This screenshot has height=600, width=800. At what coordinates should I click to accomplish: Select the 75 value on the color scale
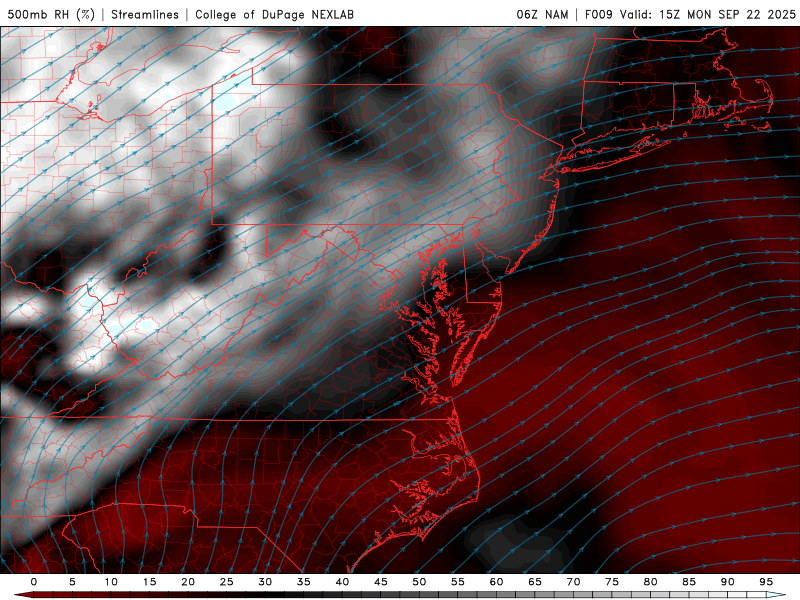click(x=612, y=582)
